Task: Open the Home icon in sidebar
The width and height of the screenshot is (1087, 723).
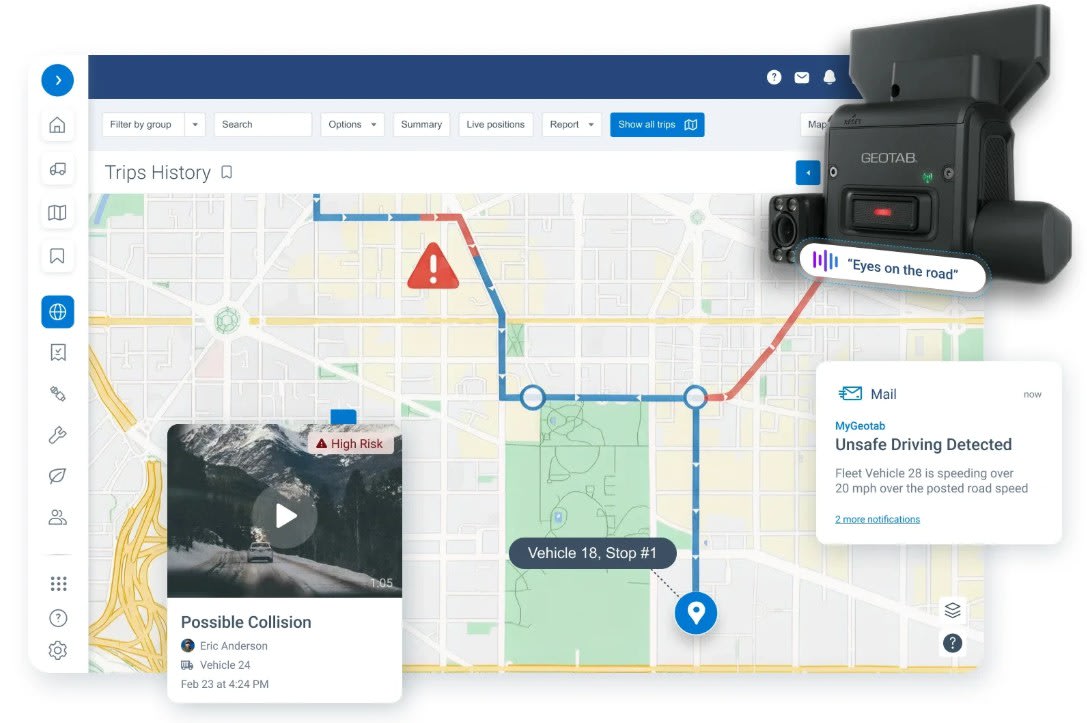Action: point(57,125)
